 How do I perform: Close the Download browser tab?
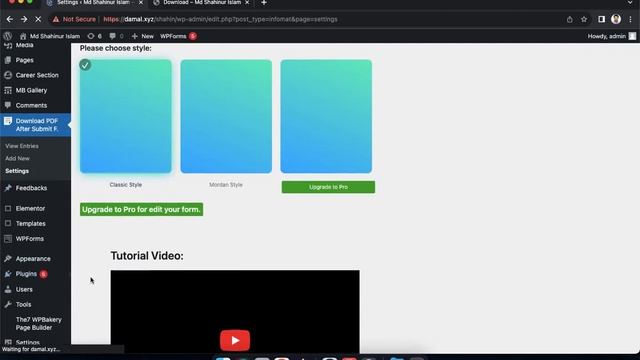click(x=247, y=2)
